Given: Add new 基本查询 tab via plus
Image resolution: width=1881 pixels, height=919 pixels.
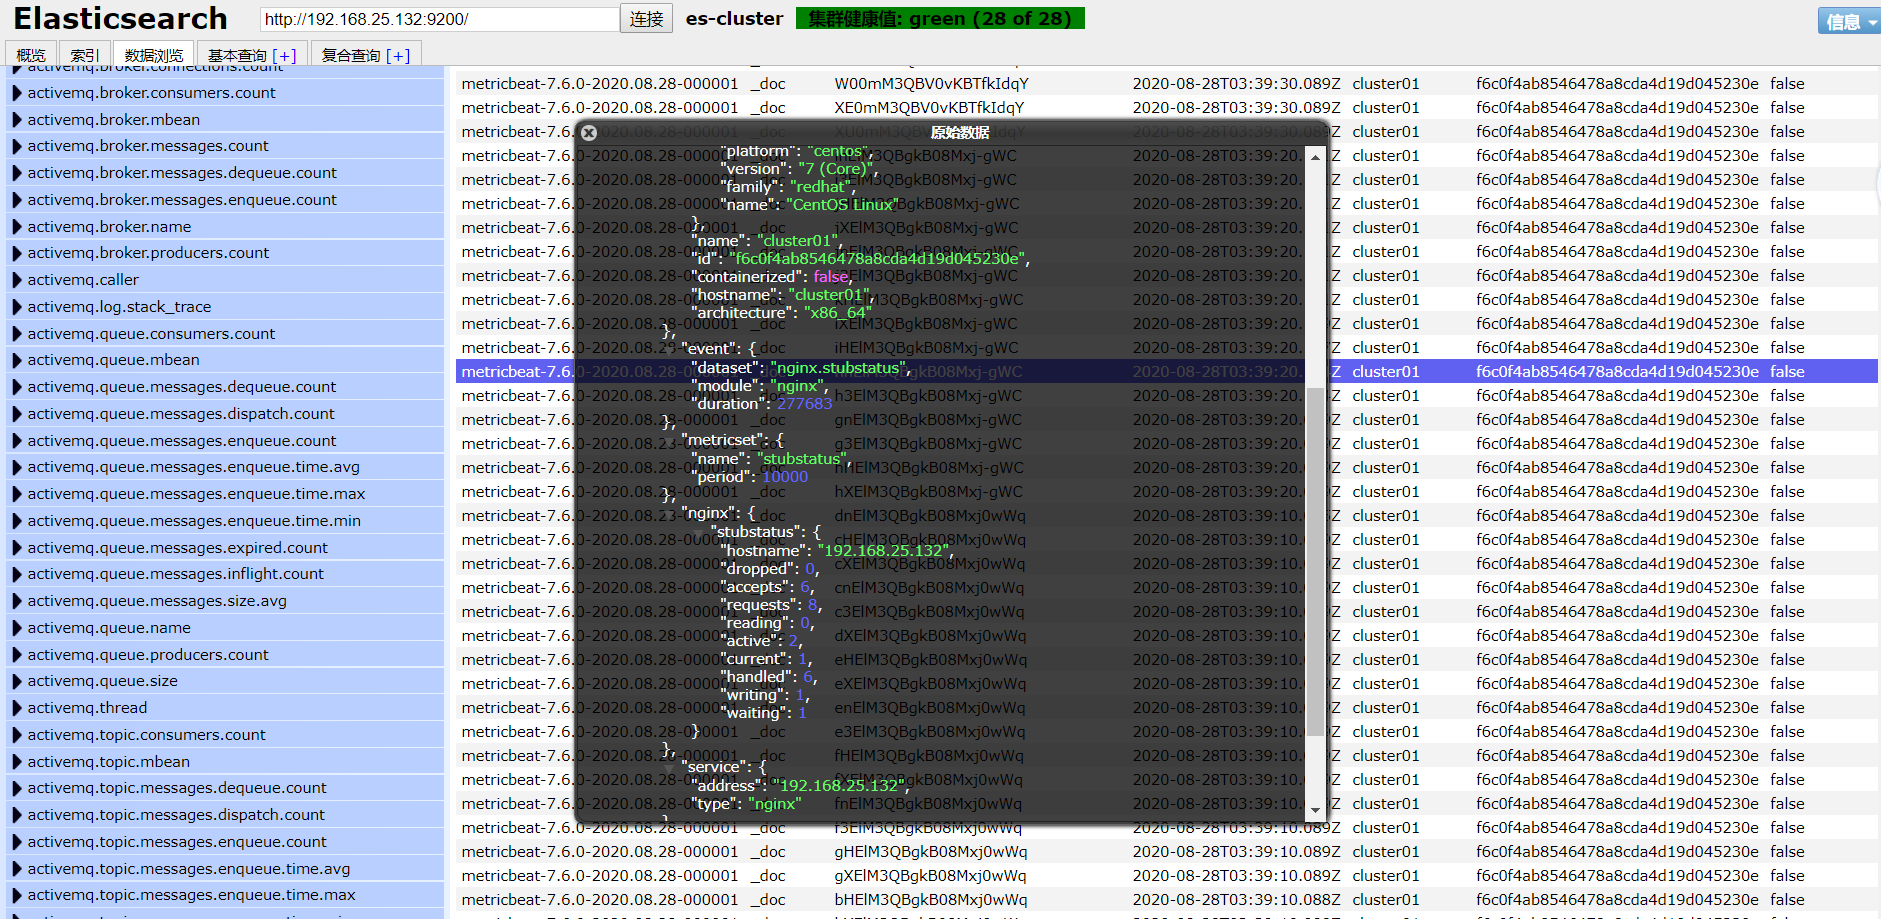Looking at the screenshot, I should tap(285, 56).
